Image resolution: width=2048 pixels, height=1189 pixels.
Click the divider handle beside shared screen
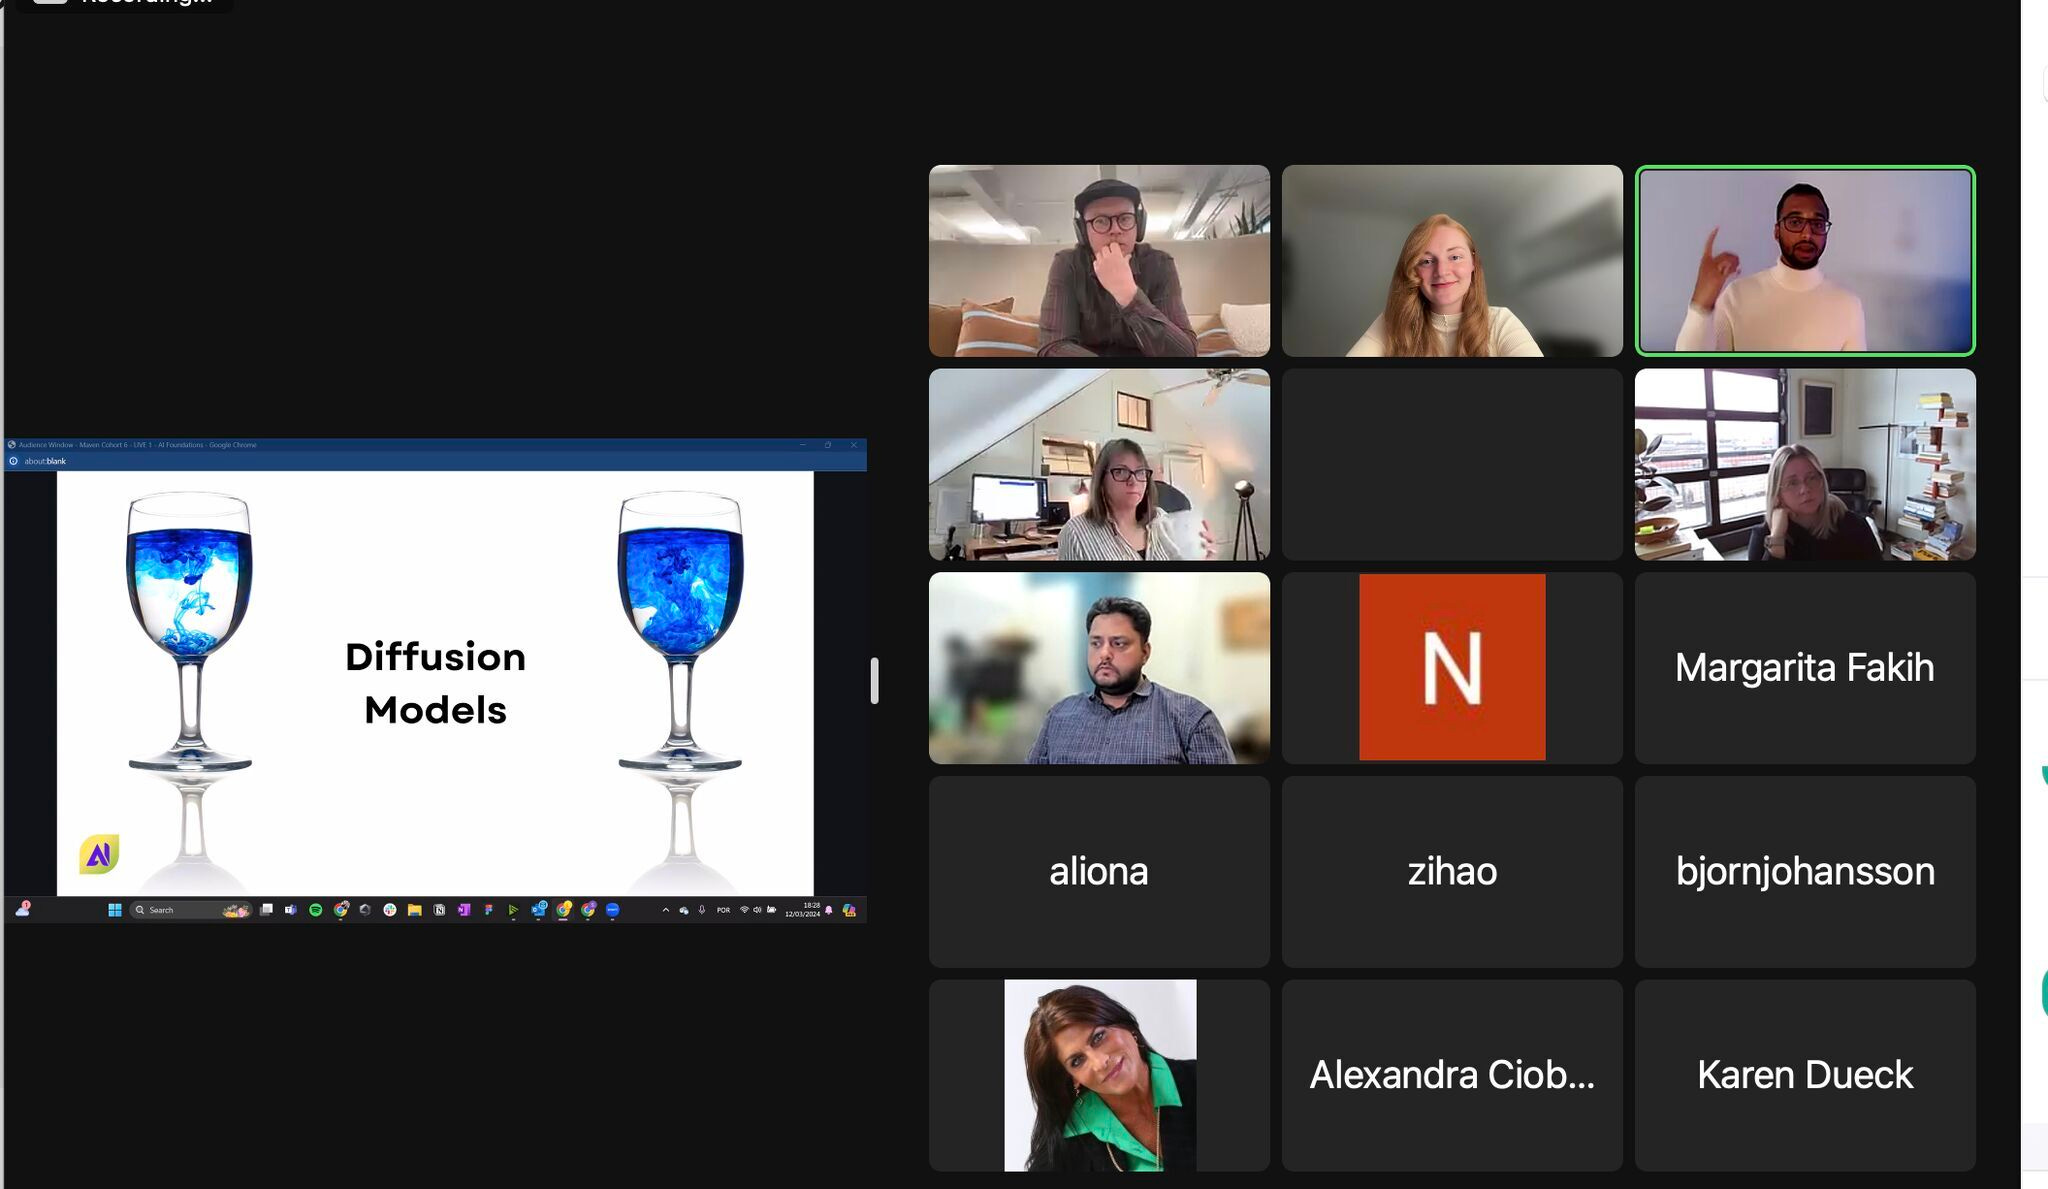click(874, 681)
